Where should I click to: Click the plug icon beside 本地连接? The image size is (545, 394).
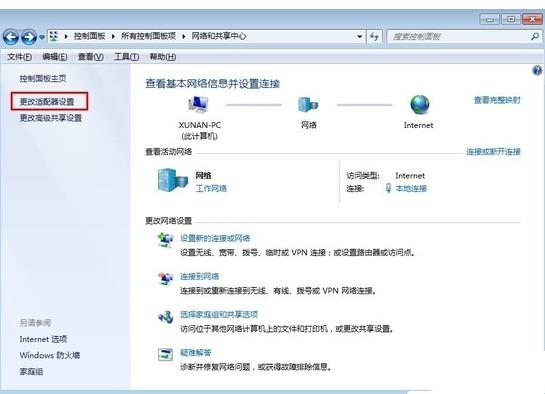pyautogui.click(x=388, y=188)
